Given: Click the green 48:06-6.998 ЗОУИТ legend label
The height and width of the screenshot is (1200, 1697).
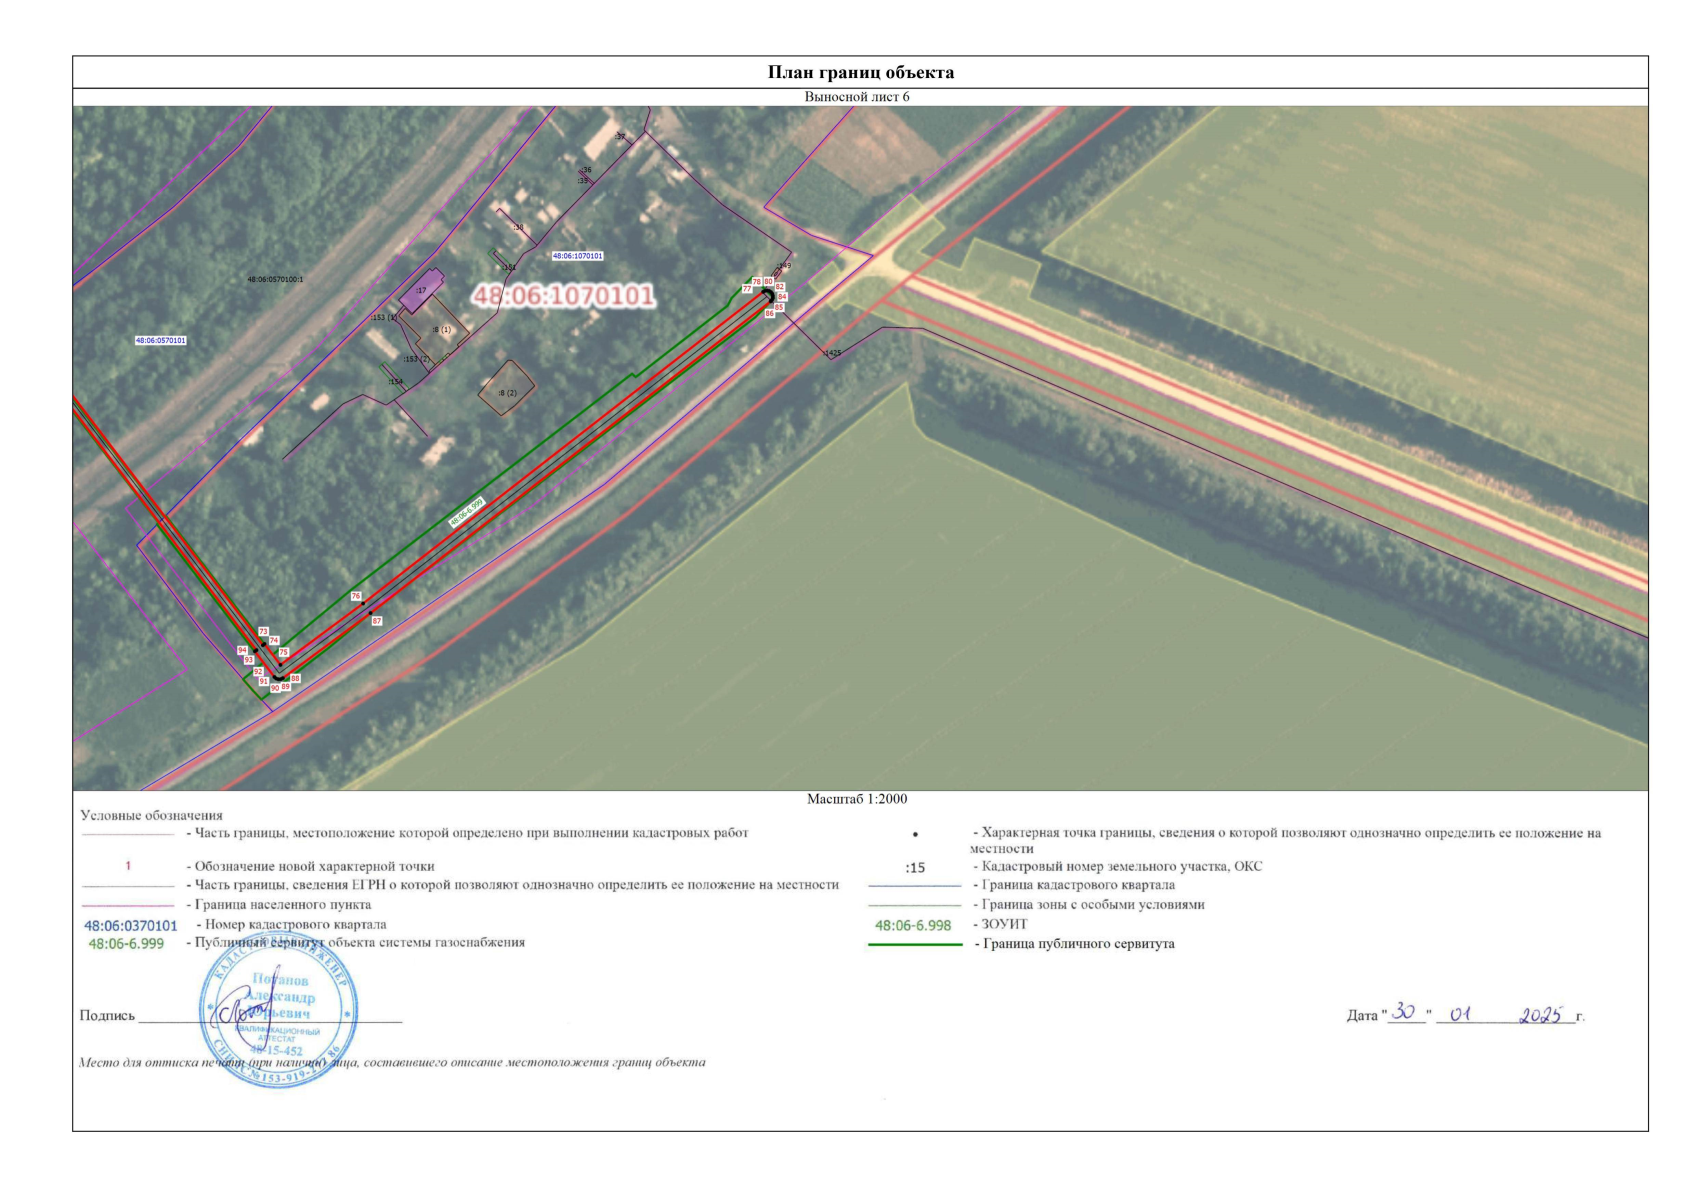Looking at the screenshot, I should coord(913,925).
